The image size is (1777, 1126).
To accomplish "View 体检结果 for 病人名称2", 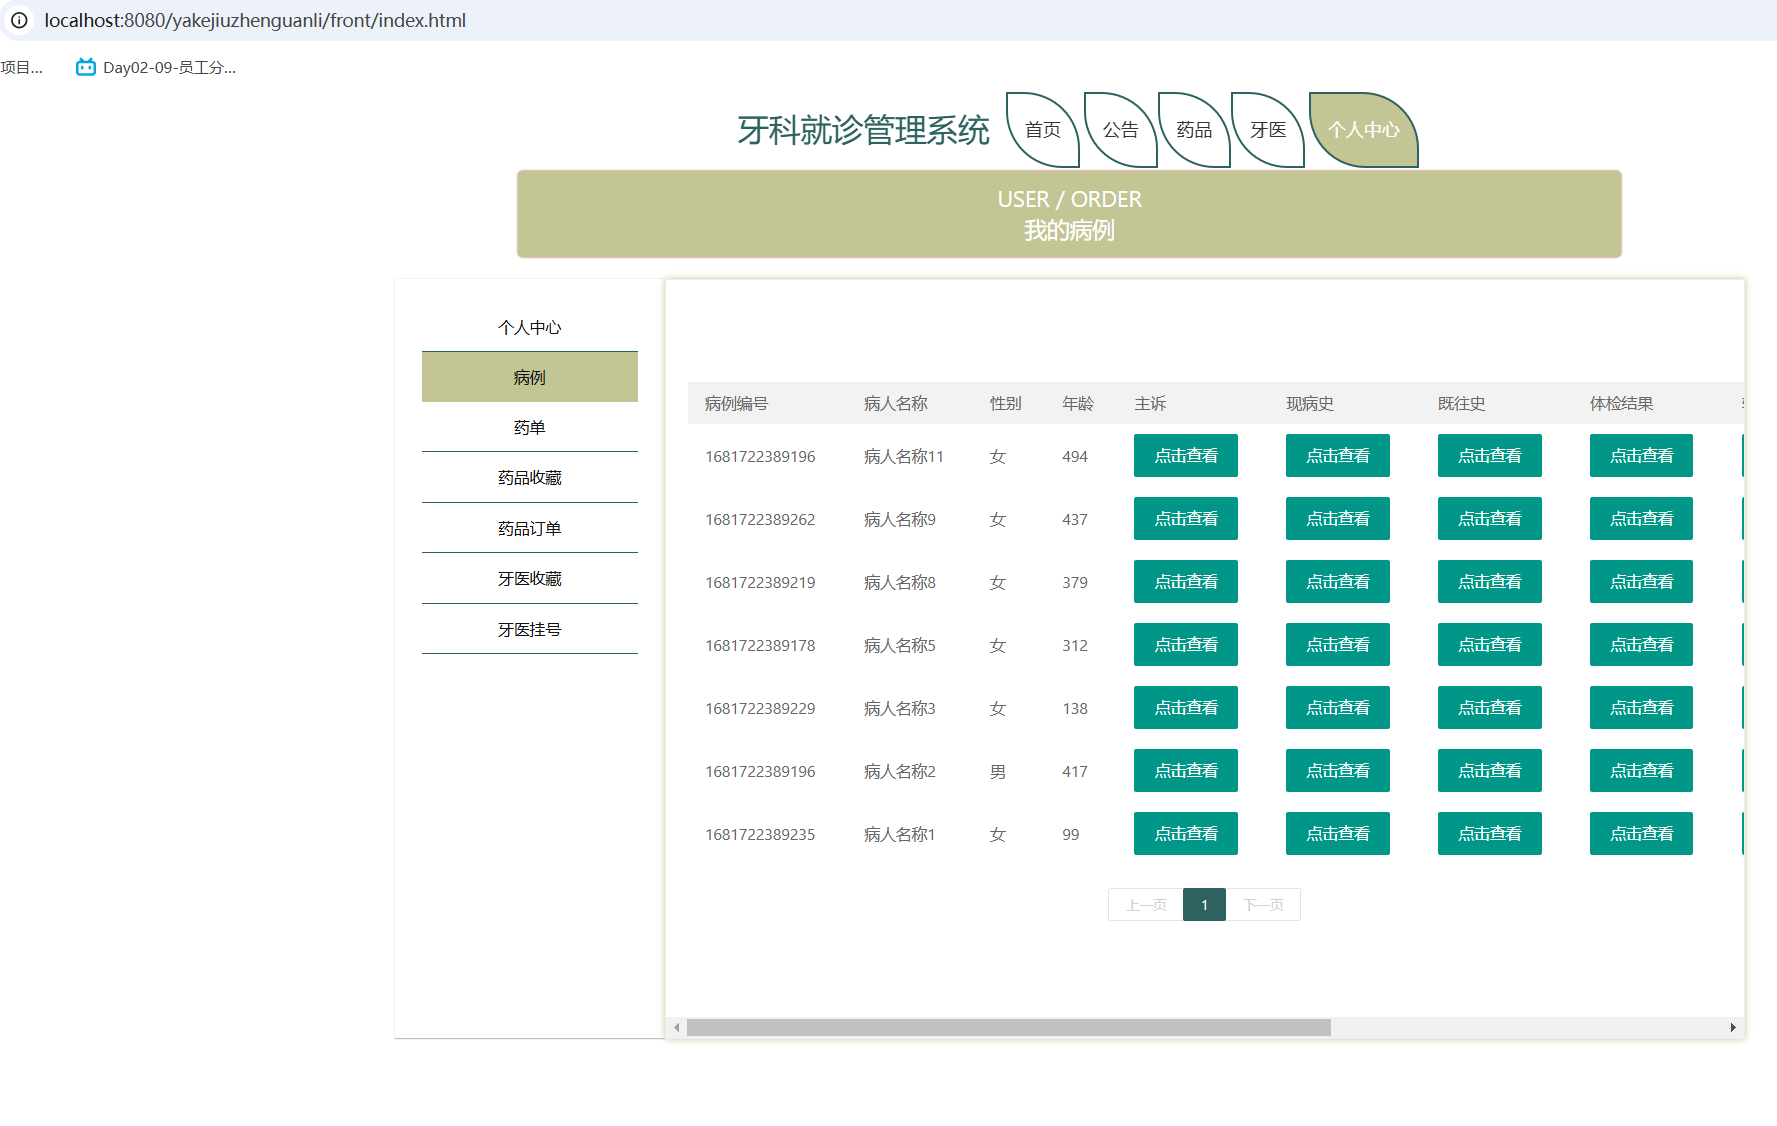I will [1641, 771].
